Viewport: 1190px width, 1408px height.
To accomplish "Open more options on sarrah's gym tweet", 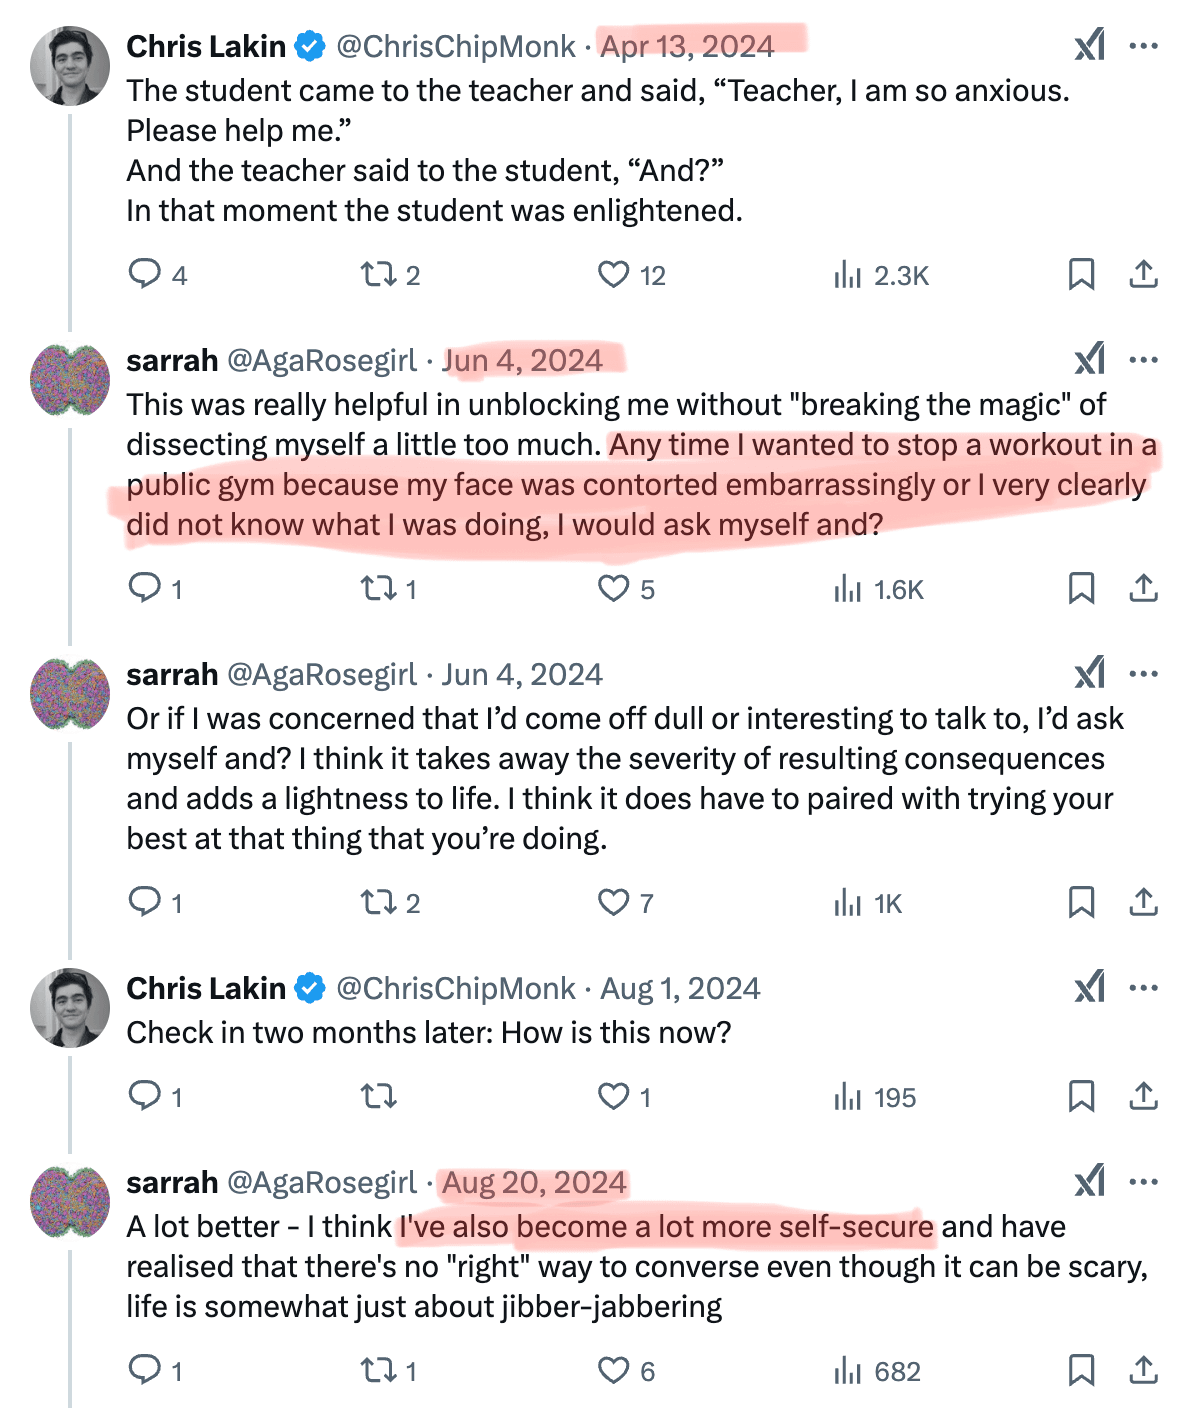I will click(1143, 360).
